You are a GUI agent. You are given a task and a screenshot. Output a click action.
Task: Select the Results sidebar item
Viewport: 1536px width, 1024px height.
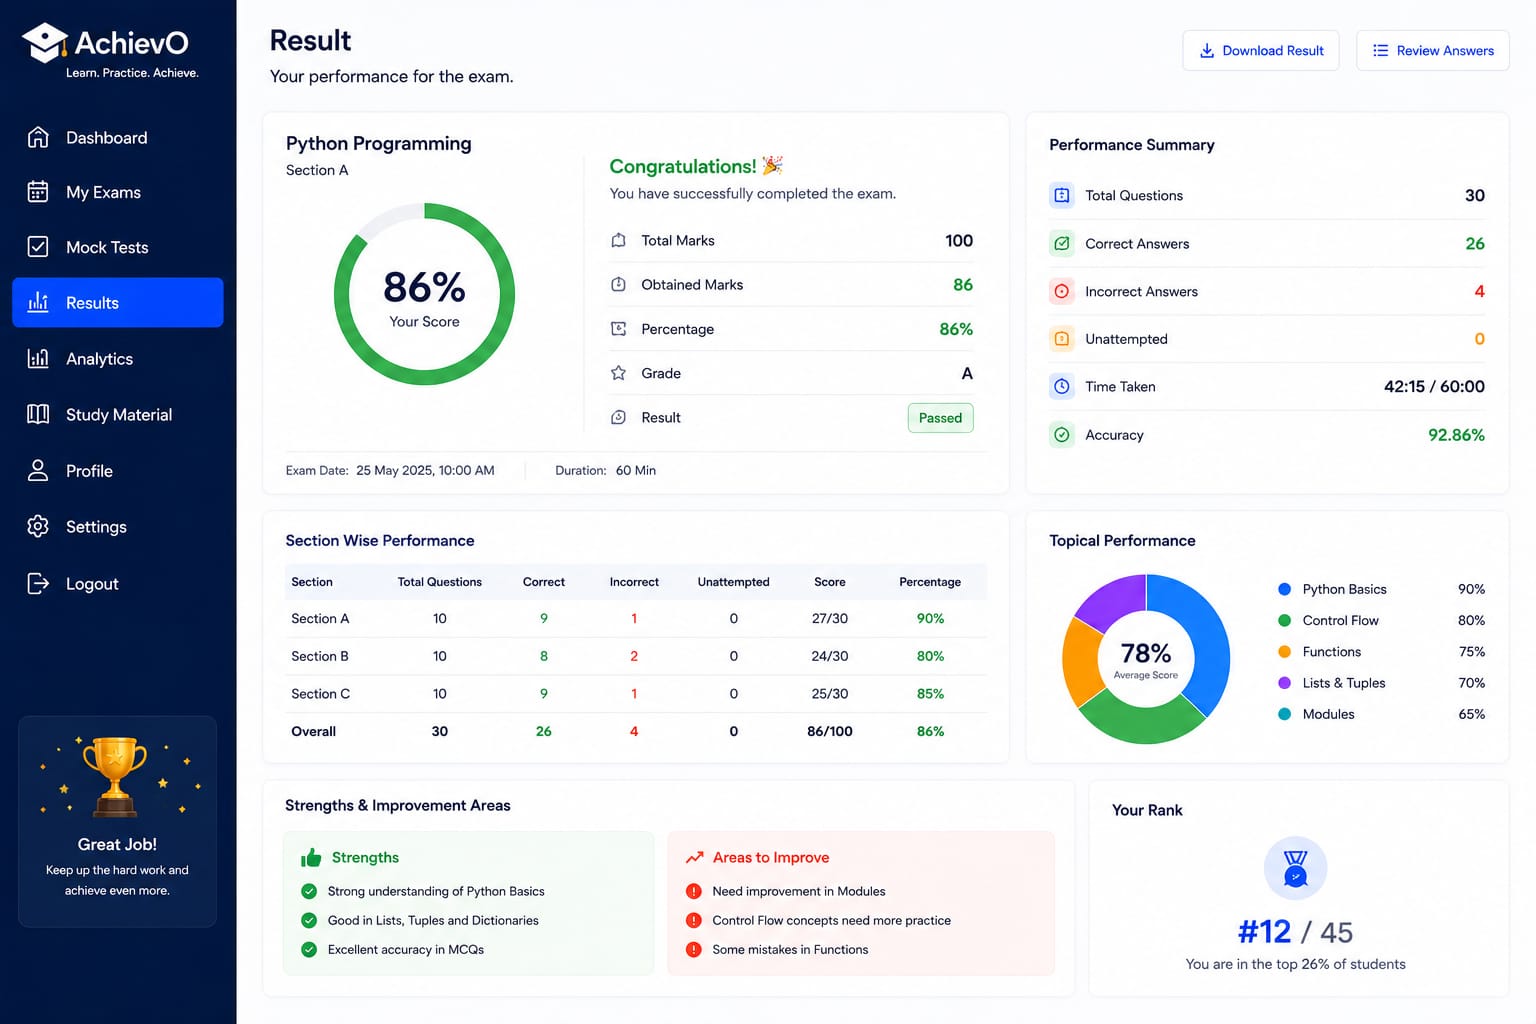[x=117, y=302]
